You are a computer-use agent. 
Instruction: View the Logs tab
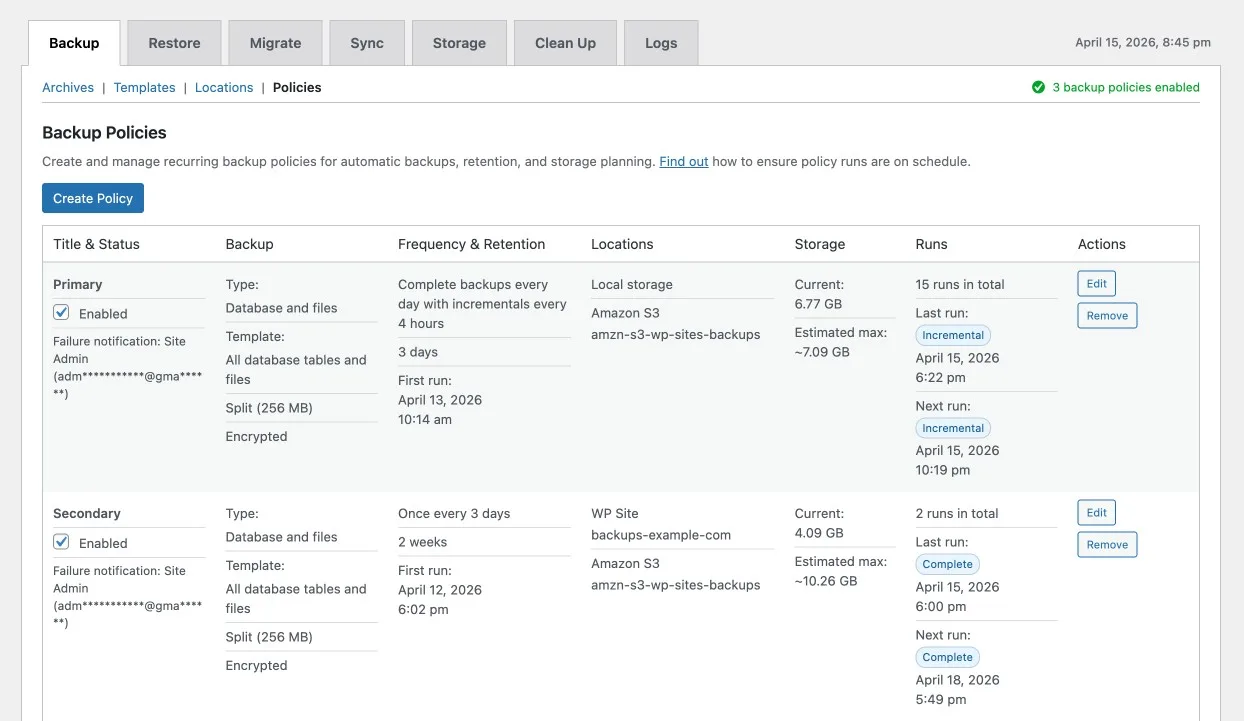click(661, 43)
